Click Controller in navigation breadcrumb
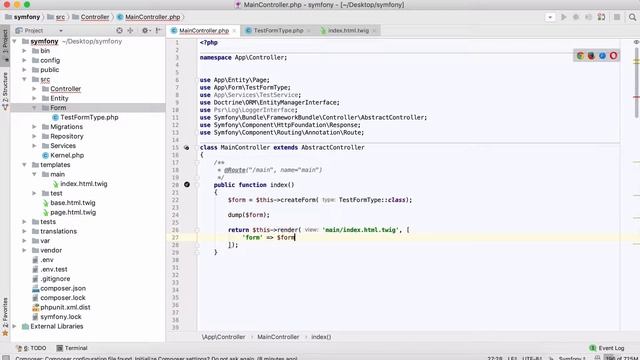640x360 pixels. point(91,17)
